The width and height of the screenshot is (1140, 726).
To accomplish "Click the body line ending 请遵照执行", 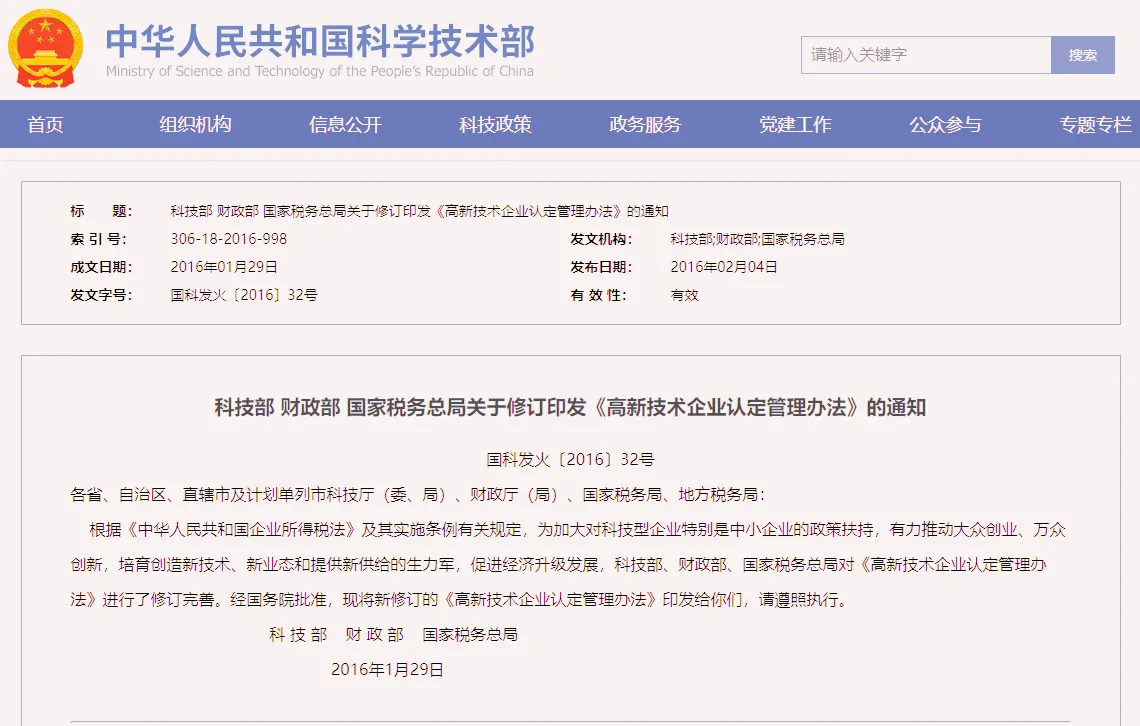I will click(459, 600).
